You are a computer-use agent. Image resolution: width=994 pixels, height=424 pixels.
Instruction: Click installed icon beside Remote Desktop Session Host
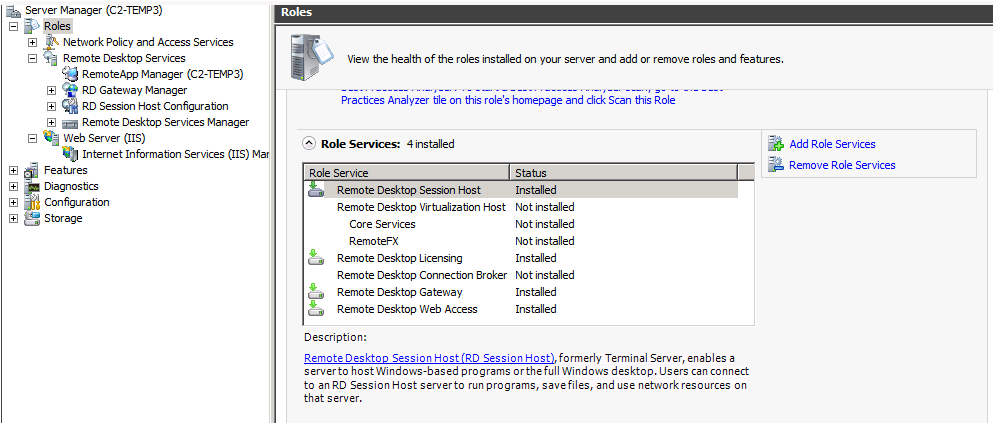click(316, 190)
